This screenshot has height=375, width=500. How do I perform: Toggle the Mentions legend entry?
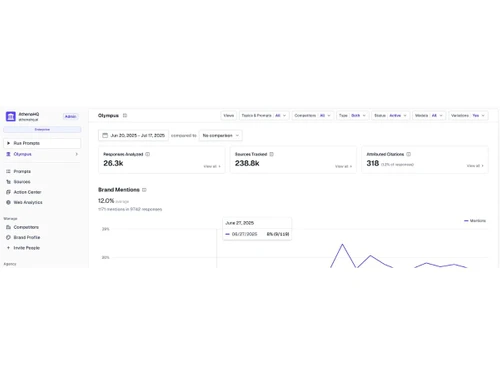coord(475,221)
